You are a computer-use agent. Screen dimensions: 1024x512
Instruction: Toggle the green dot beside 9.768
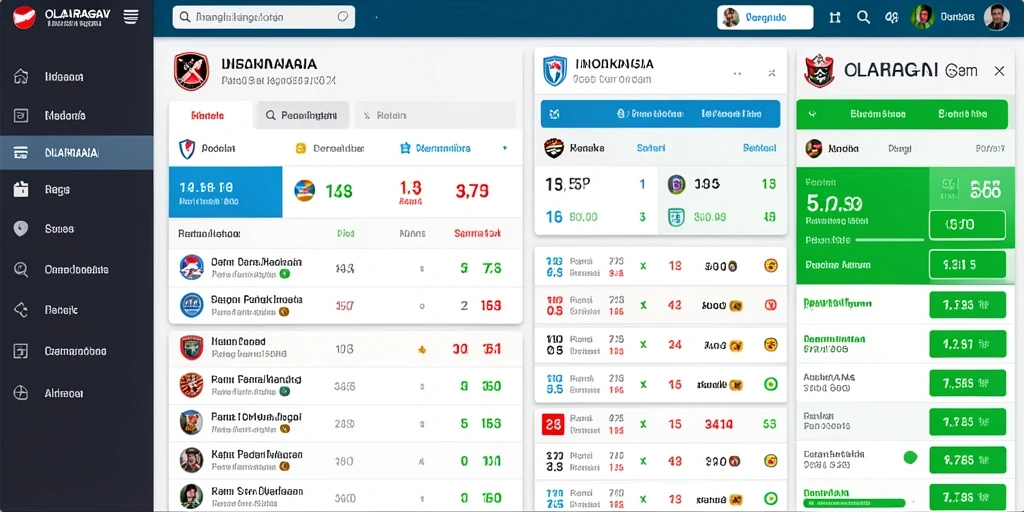910,458
